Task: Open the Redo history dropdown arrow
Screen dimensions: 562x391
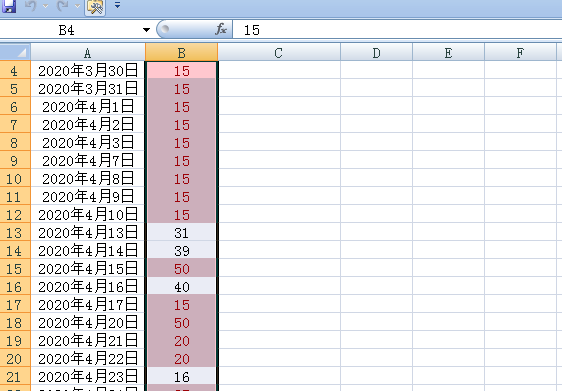Action: (x=77, y=6)
